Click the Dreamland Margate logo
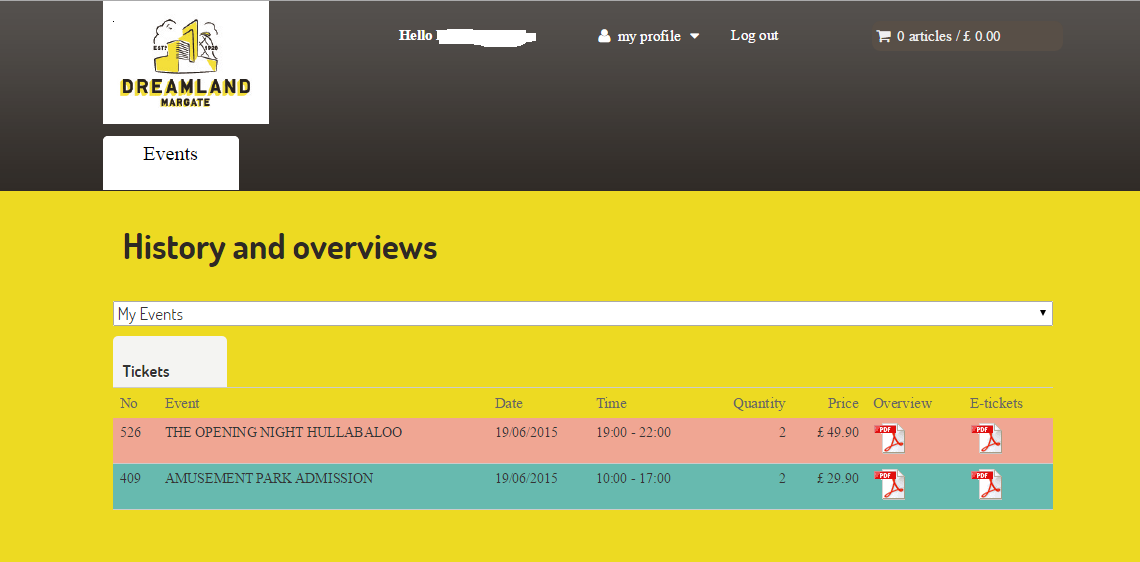The height and width of the screenshot is (562, 1140). tap(186, 63)
